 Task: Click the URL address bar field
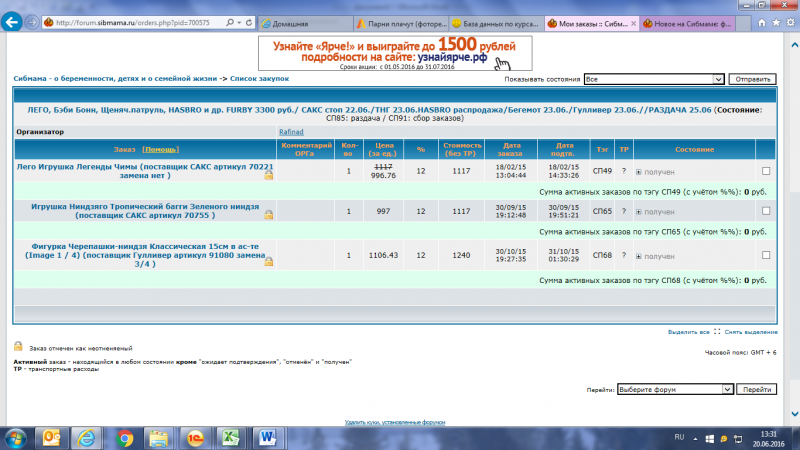point(138,23)
